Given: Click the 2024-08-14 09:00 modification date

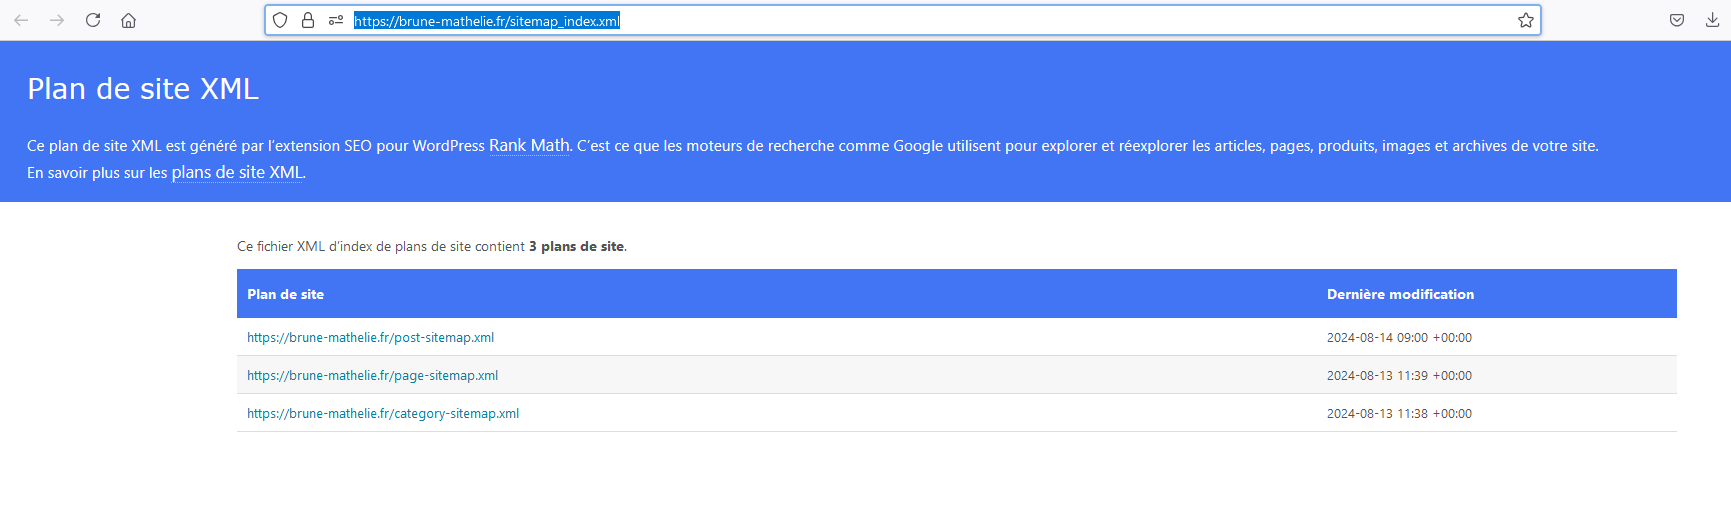Looking at the screenshot, I should point(1399,337).
